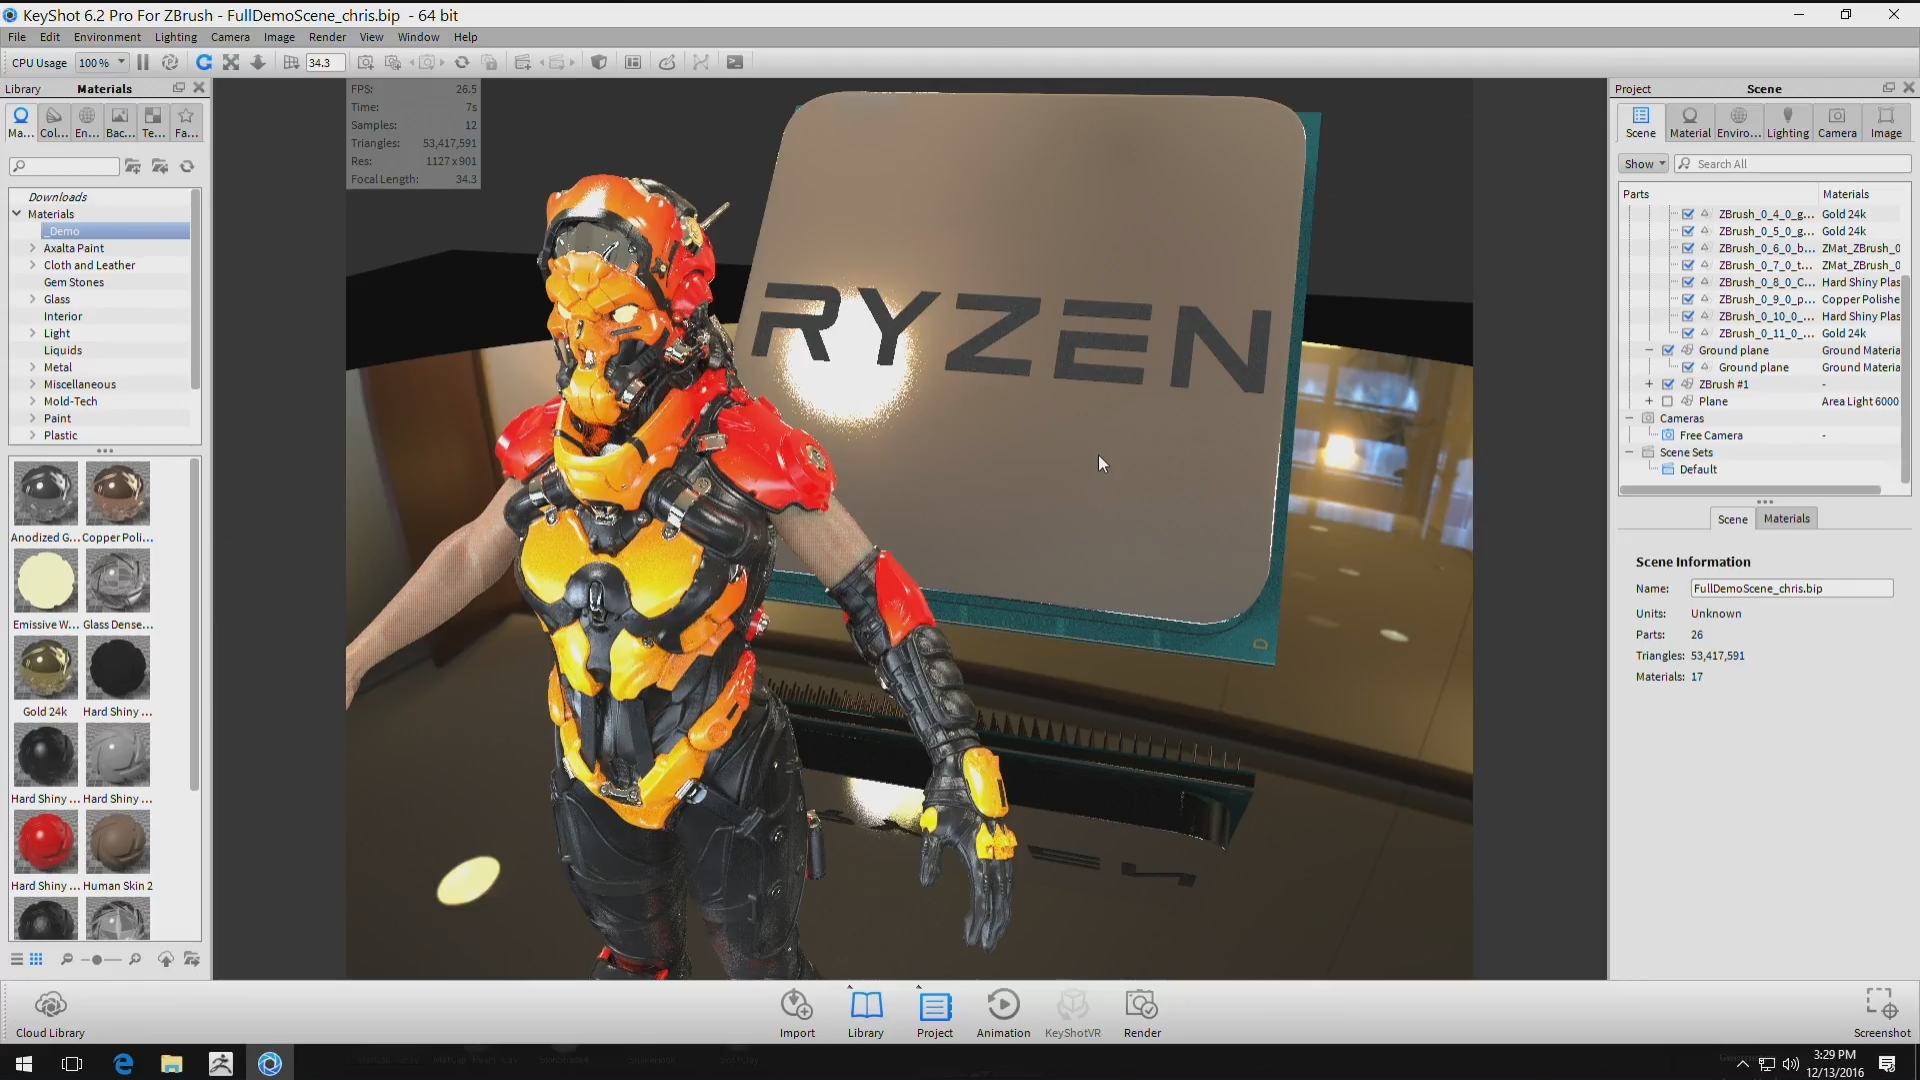Enable the Plane visibility checkbox

coord(1668,401)
